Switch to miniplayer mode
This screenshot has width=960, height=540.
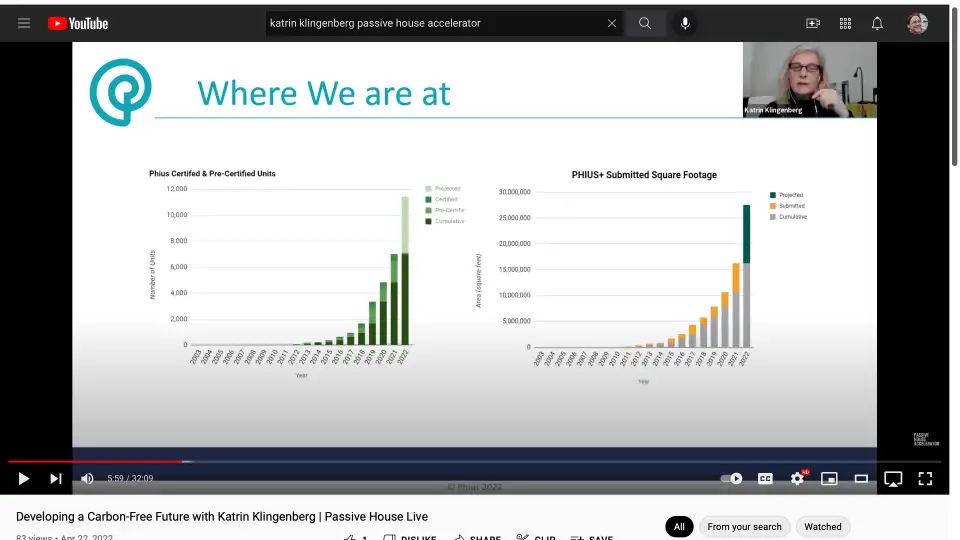coord(829,479)
